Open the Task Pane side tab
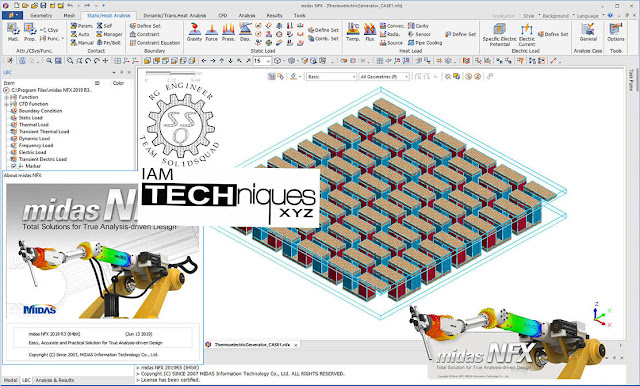This screenshot has height=386, width=640. (x=631, y=80)
